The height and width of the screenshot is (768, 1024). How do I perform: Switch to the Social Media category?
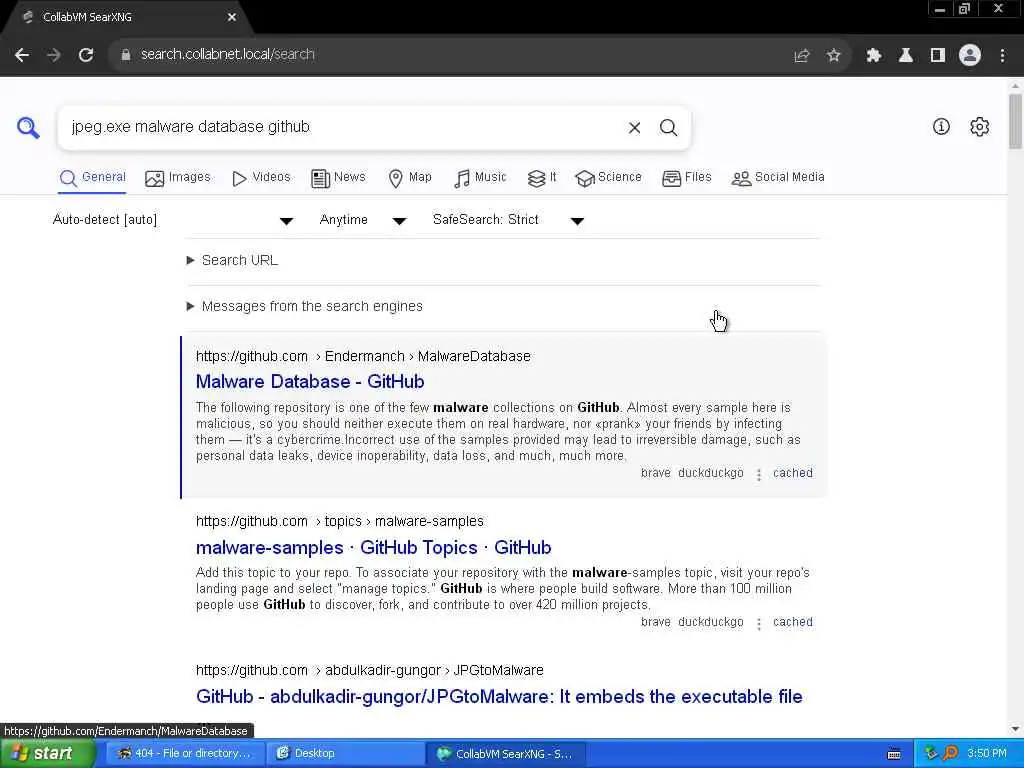coord(778,178)
